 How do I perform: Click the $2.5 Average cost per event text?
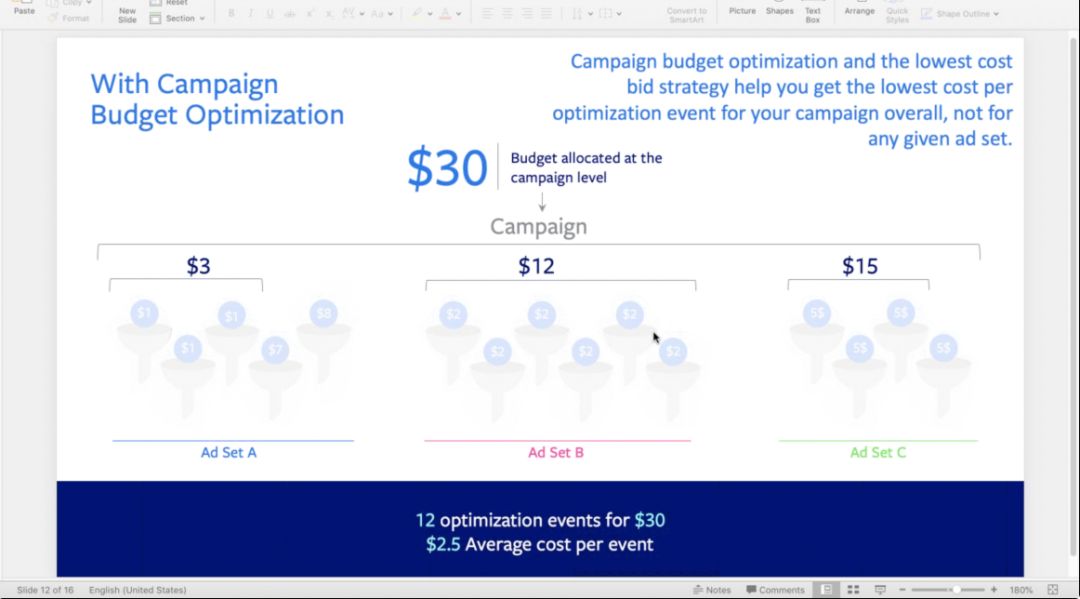[539, 545]
